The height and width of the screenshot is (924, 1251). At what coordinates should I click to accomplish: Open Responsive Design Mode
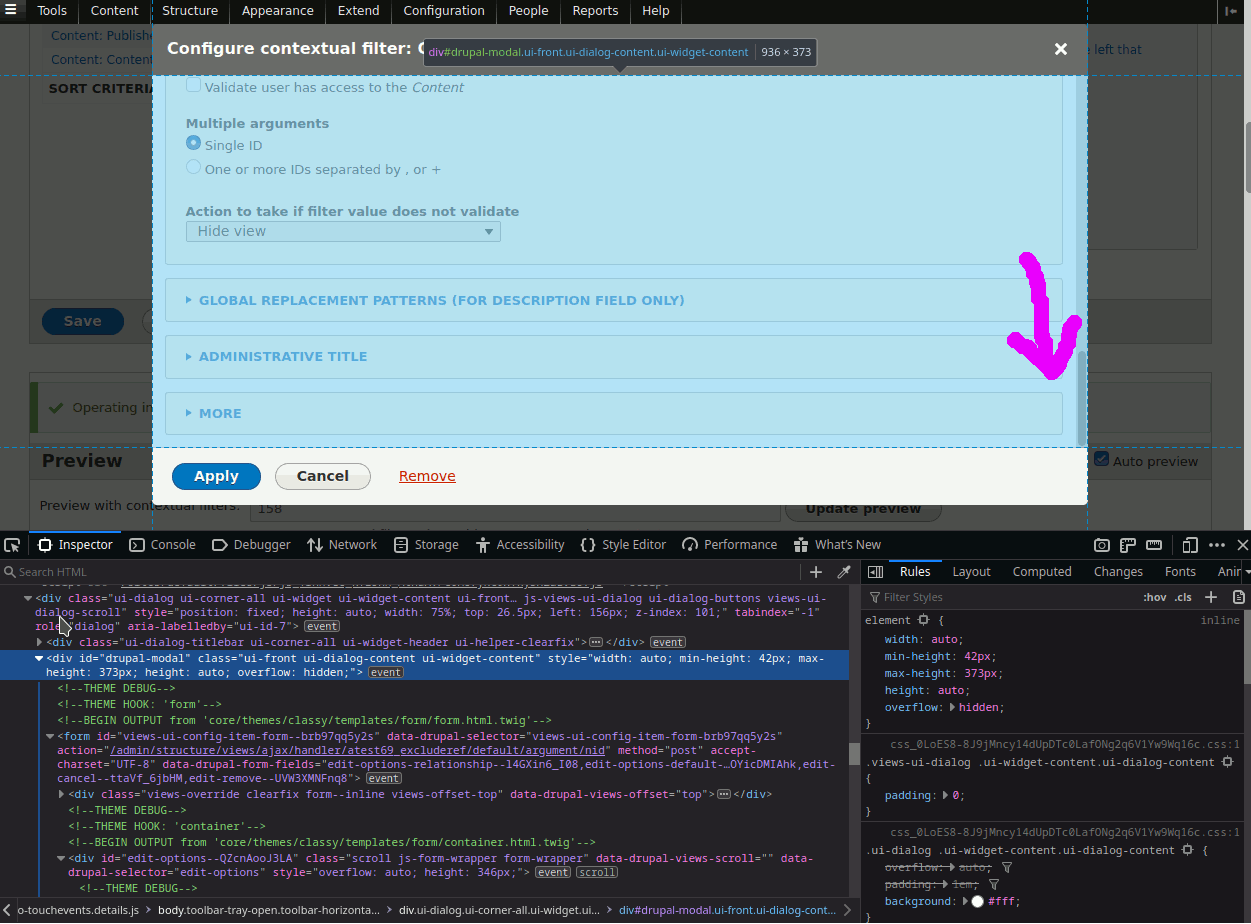pos(1190,545)
